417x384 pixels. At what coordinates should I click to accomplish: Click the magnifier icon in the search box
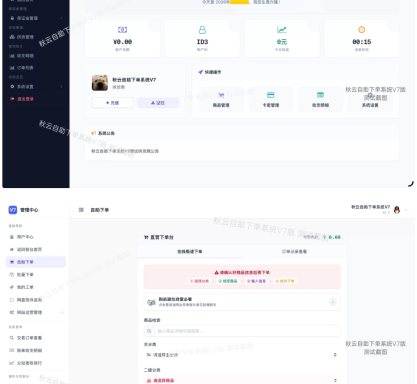click(149, 331)
